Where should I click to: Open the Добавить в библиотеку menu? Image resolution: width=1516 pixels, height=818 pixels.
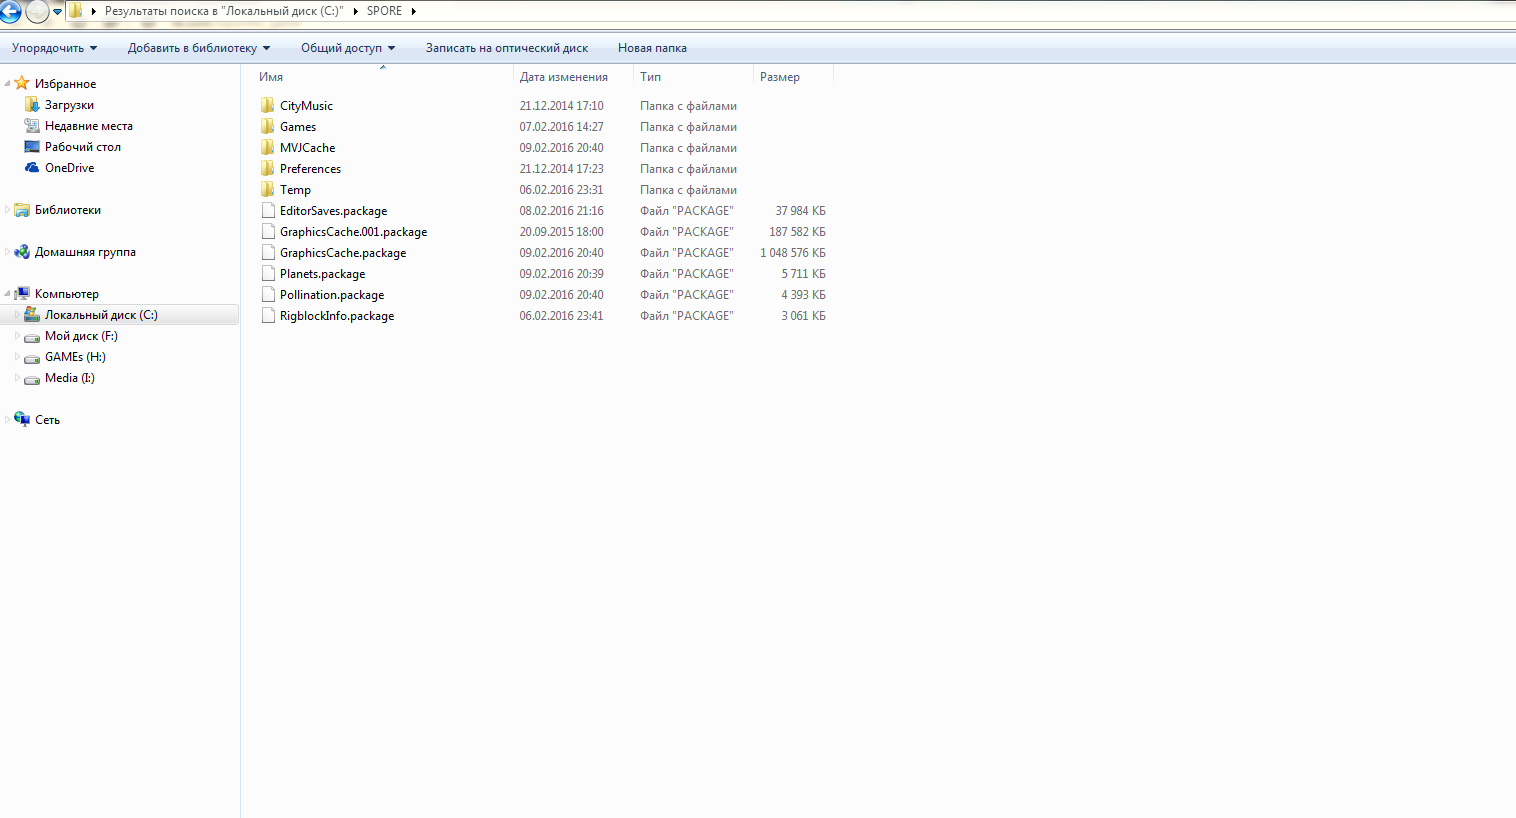click(x=199, y=48)
